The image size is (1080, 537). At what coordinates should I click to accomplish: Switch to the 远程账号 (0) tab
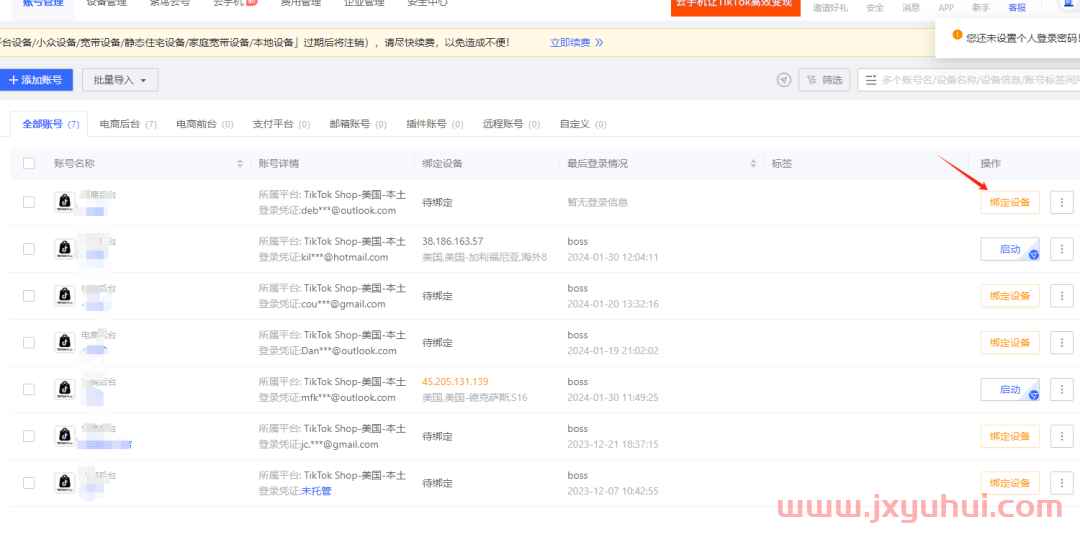click(511, 125)
